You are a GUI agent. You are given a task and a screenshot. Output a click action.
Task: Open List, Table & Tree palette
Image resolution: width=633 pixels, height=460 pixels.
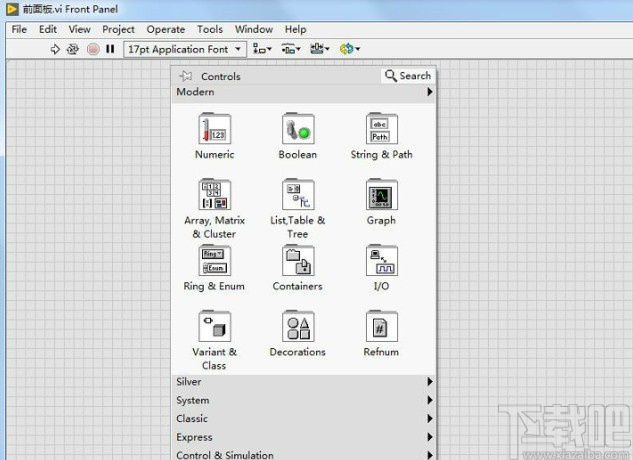pyautogui.click(x=298, y=209)
